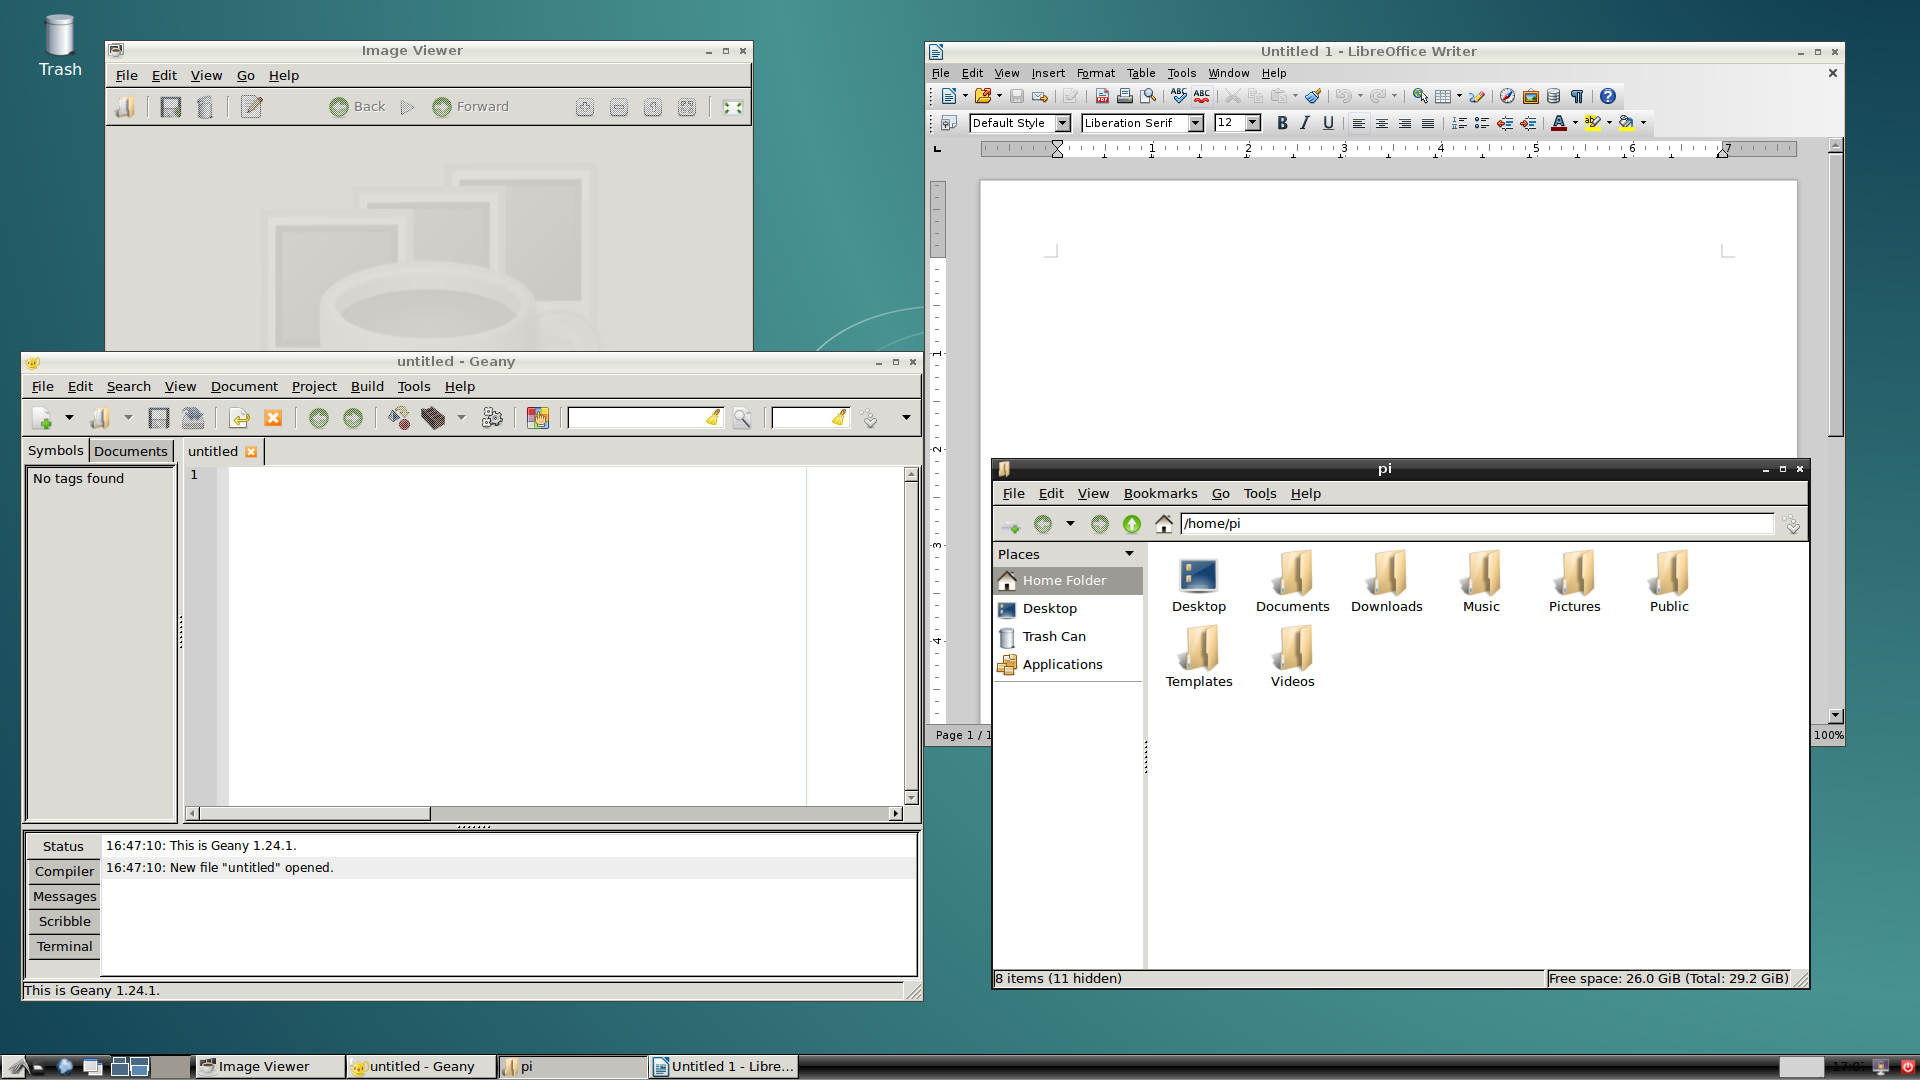This screenshot has width=1920, height=1080.
Task: Open Image Viewer's Go menu
Action: point(245,75)
